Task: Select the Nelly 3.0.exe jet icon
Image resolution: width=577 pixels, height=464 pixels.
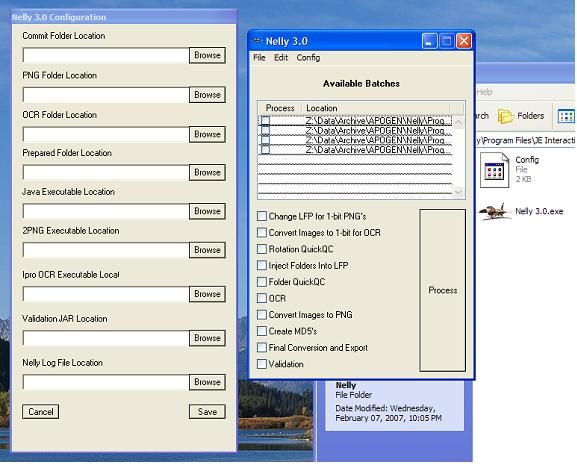Action: click(495, 212)
